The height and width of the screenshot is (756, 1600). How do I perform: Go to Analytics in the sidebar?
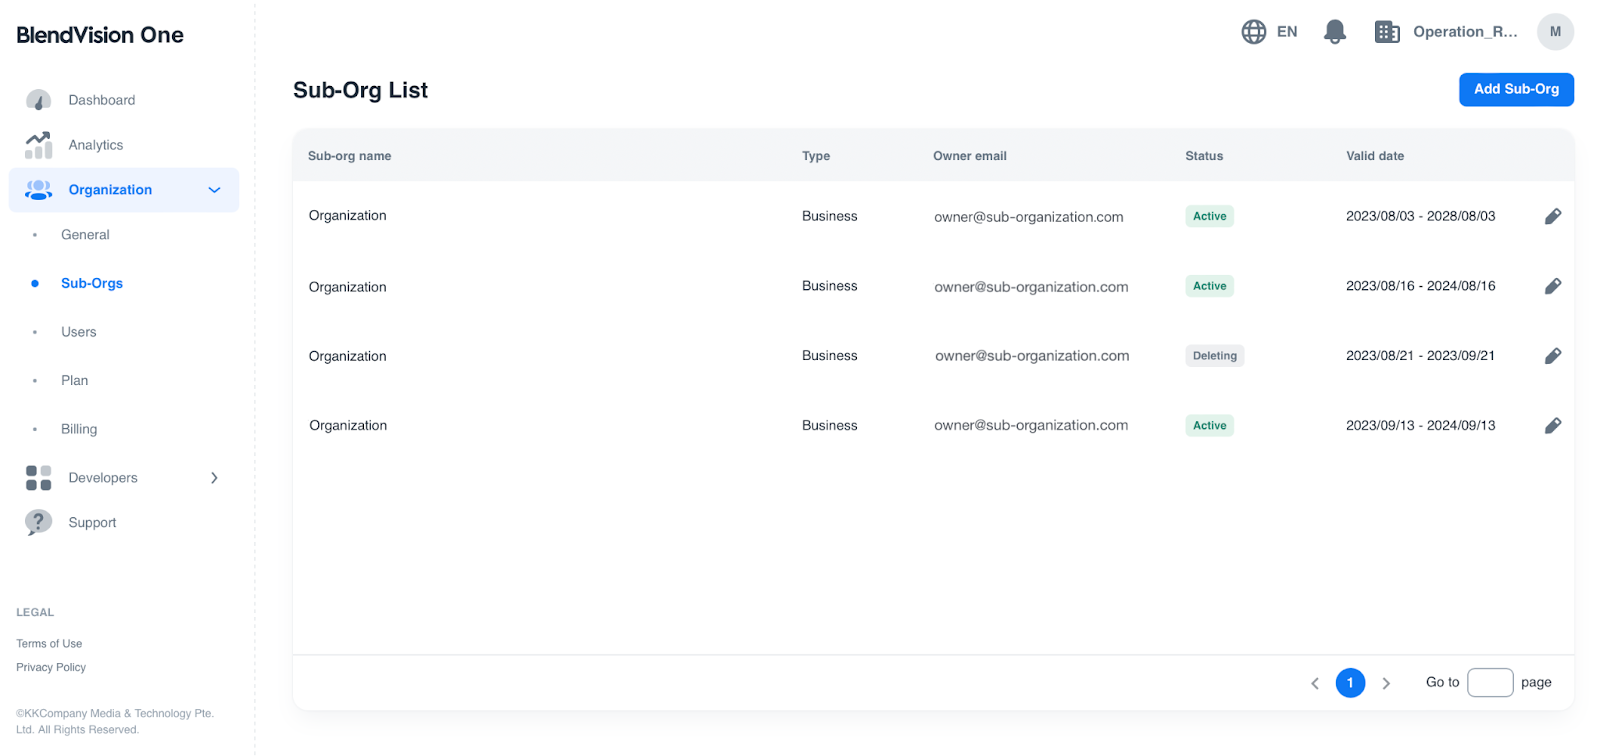(95, 145)
